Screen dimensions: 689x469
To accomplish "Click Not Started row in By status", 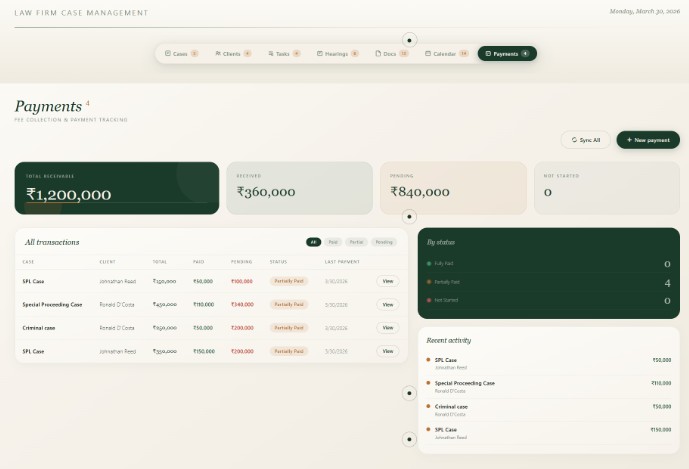I will point(549,301).
